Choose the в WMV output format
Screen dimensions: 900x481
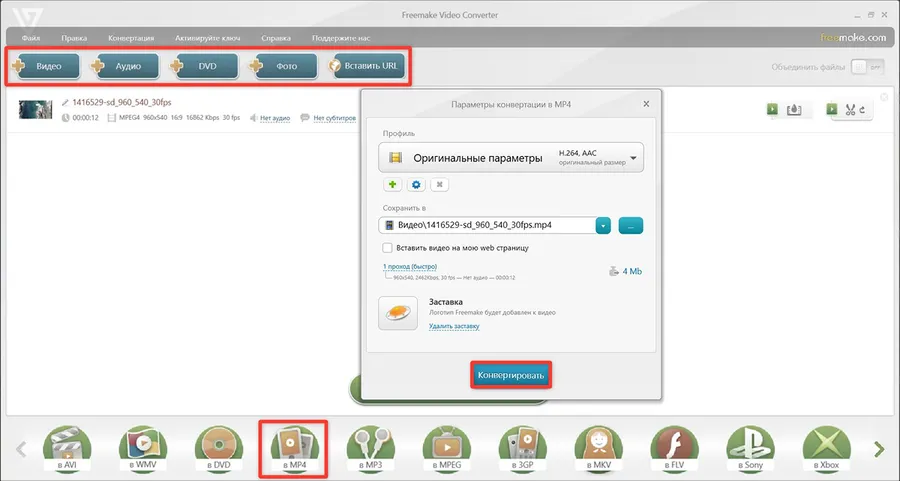click(143, 449)
